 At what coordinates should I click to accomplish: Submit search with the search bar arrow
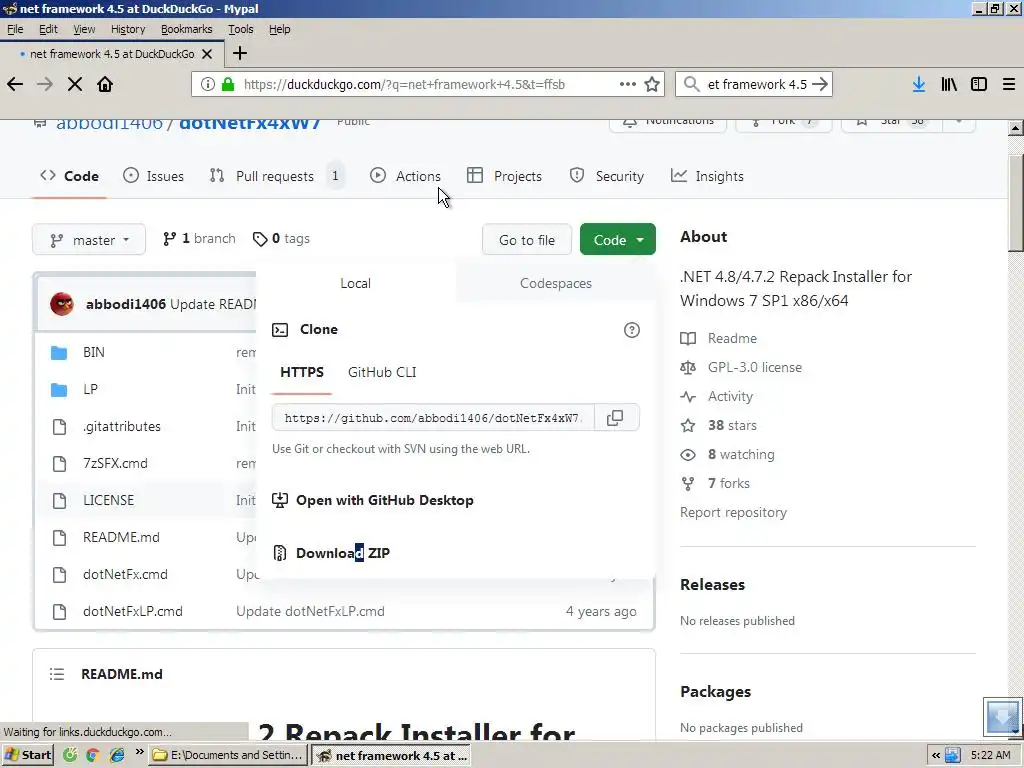(820, 84)
